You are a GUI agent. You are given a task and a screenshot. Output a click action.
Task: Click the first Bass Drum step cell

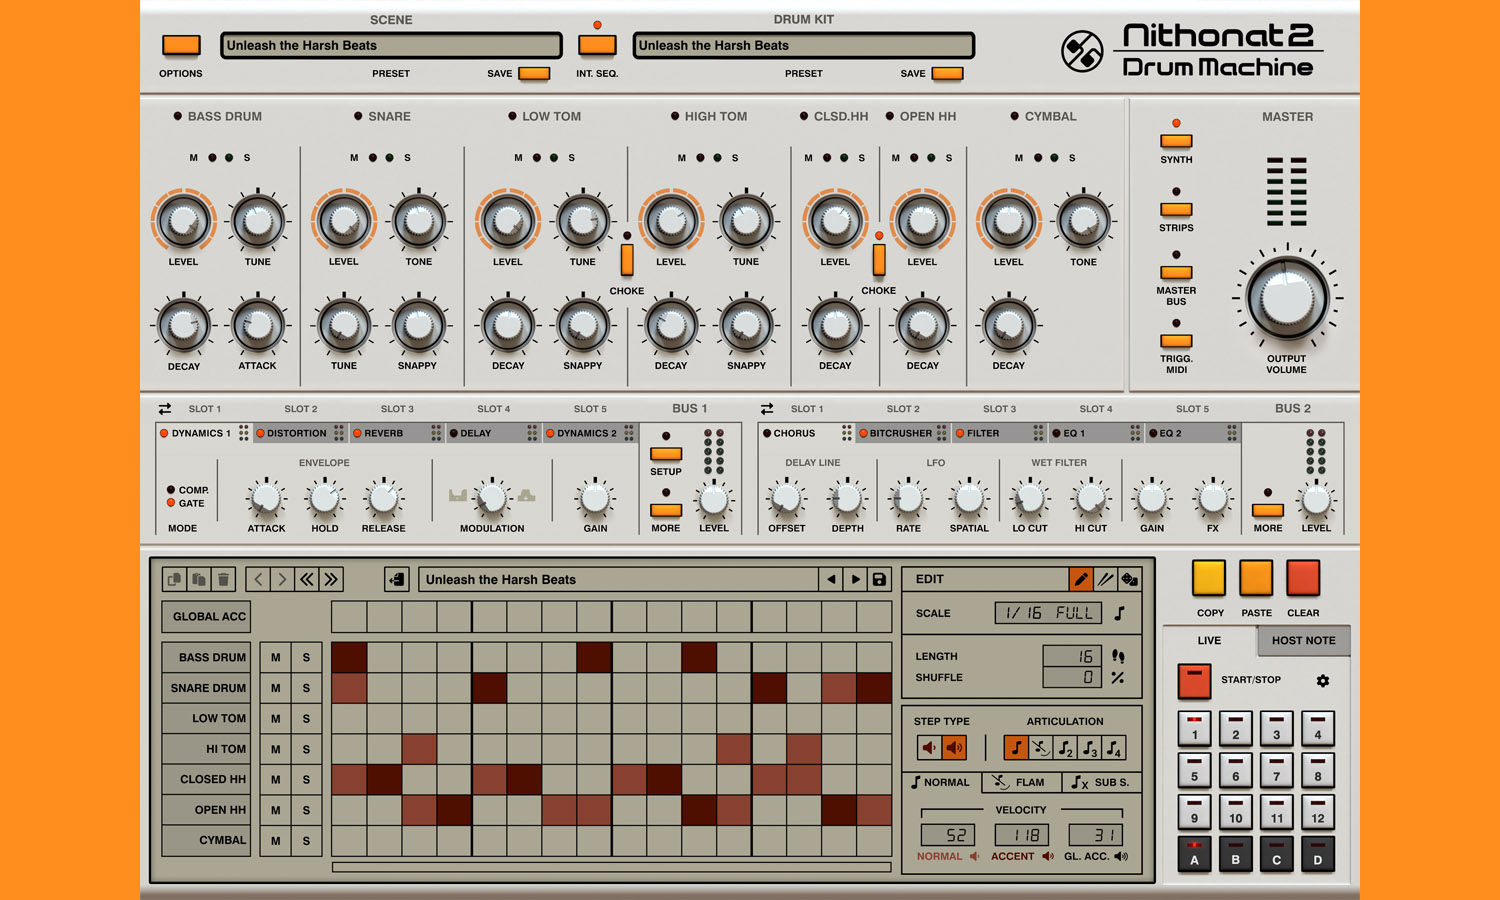click(349, 657)
